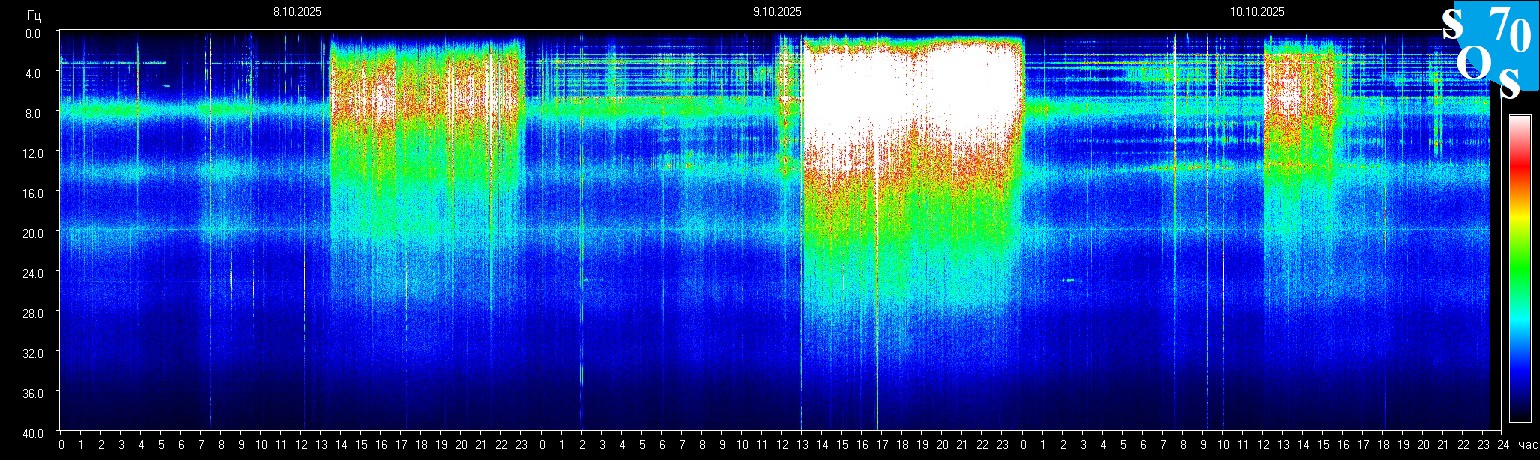The image size is (1540, 460).
Task: Click the color intensity scale bar
Action: (x=1519, y=268)
